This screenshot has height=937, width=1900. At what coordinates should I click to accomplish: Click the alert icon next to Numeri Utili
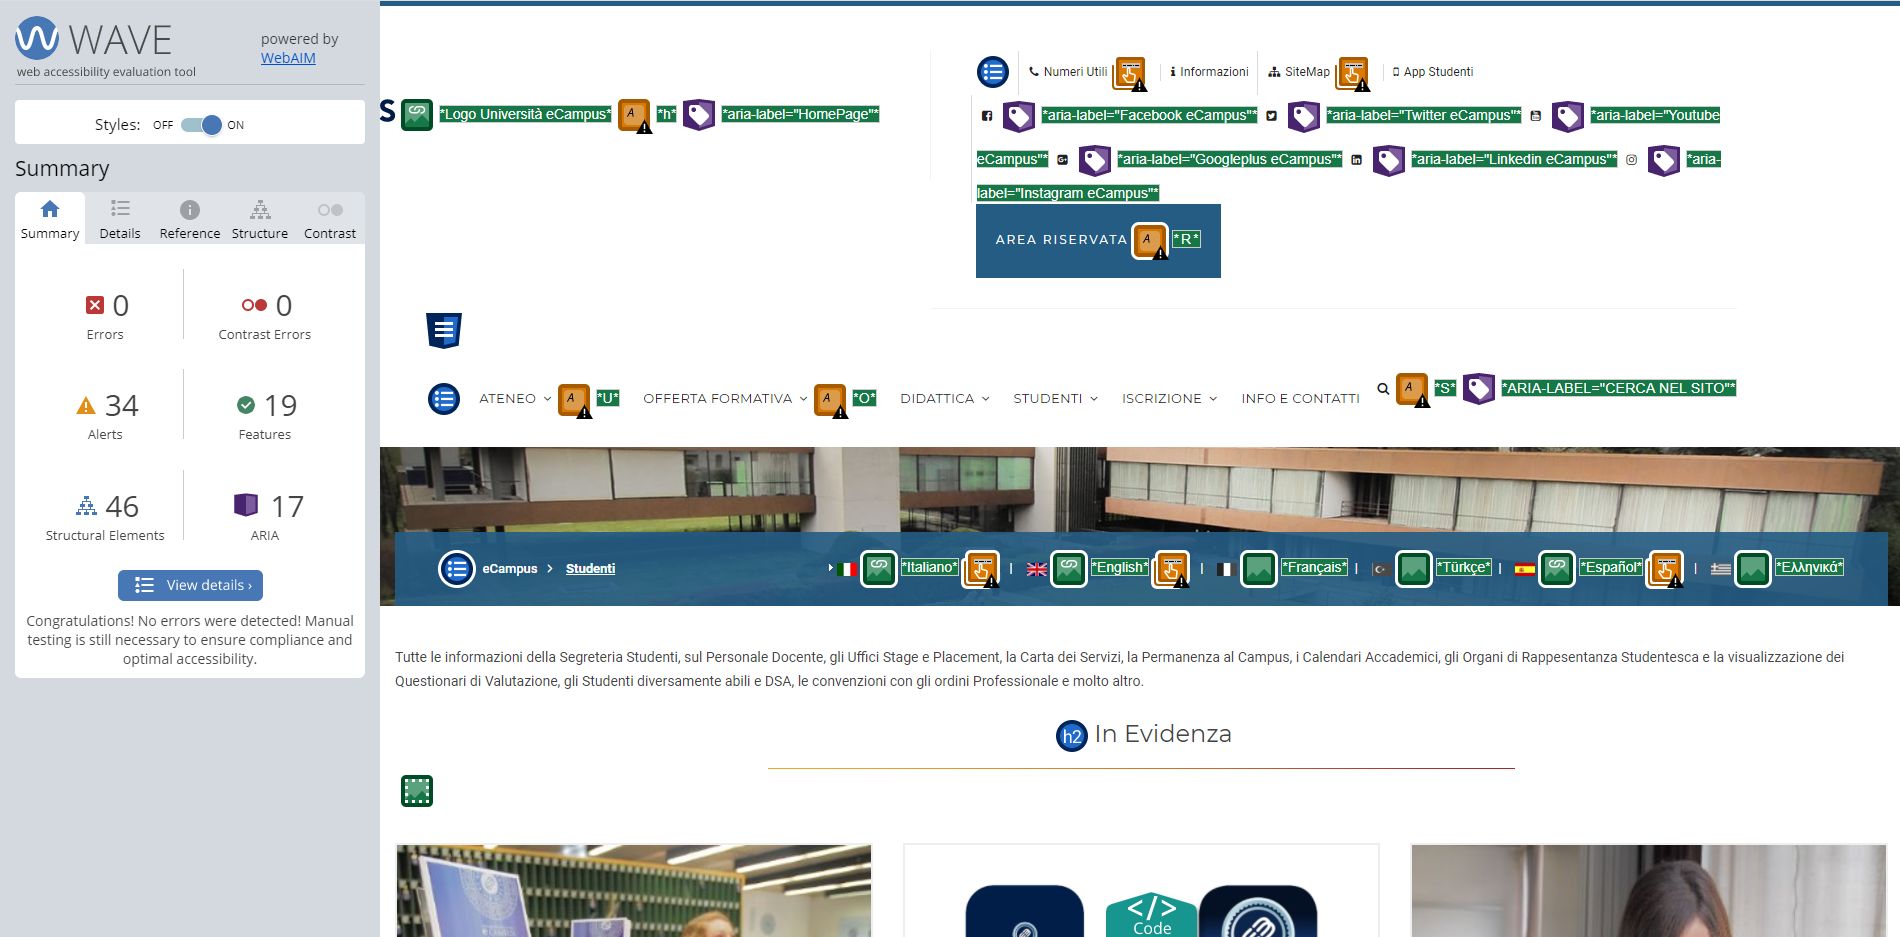click(x=1131, y=74)
